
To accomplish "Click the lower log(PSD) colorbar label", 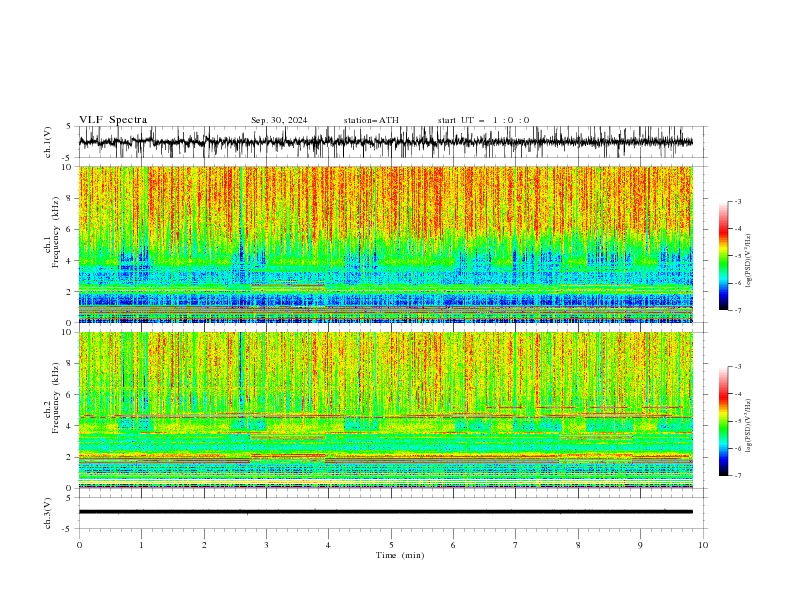I will [749, 427].
